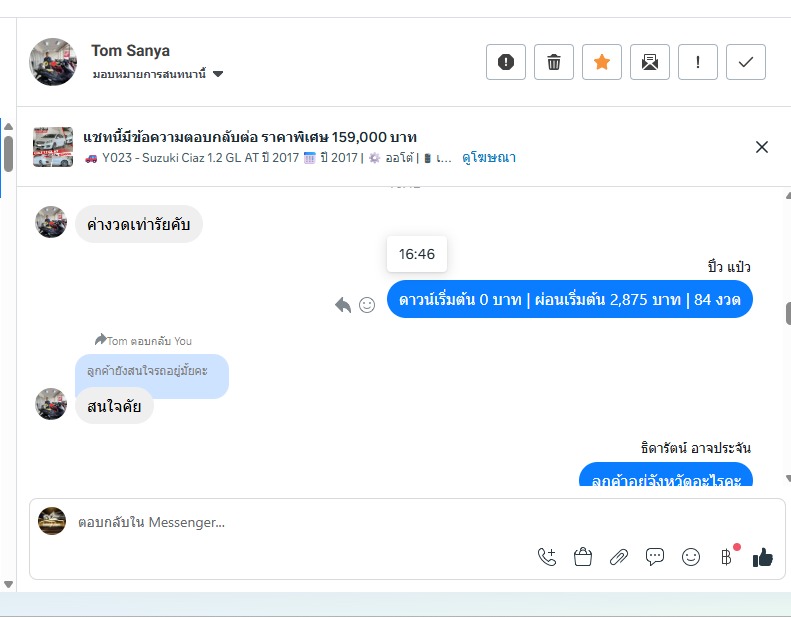Delete conversation using trash can icon
This screenshot has height=617, width=791.
click(553, 62)
